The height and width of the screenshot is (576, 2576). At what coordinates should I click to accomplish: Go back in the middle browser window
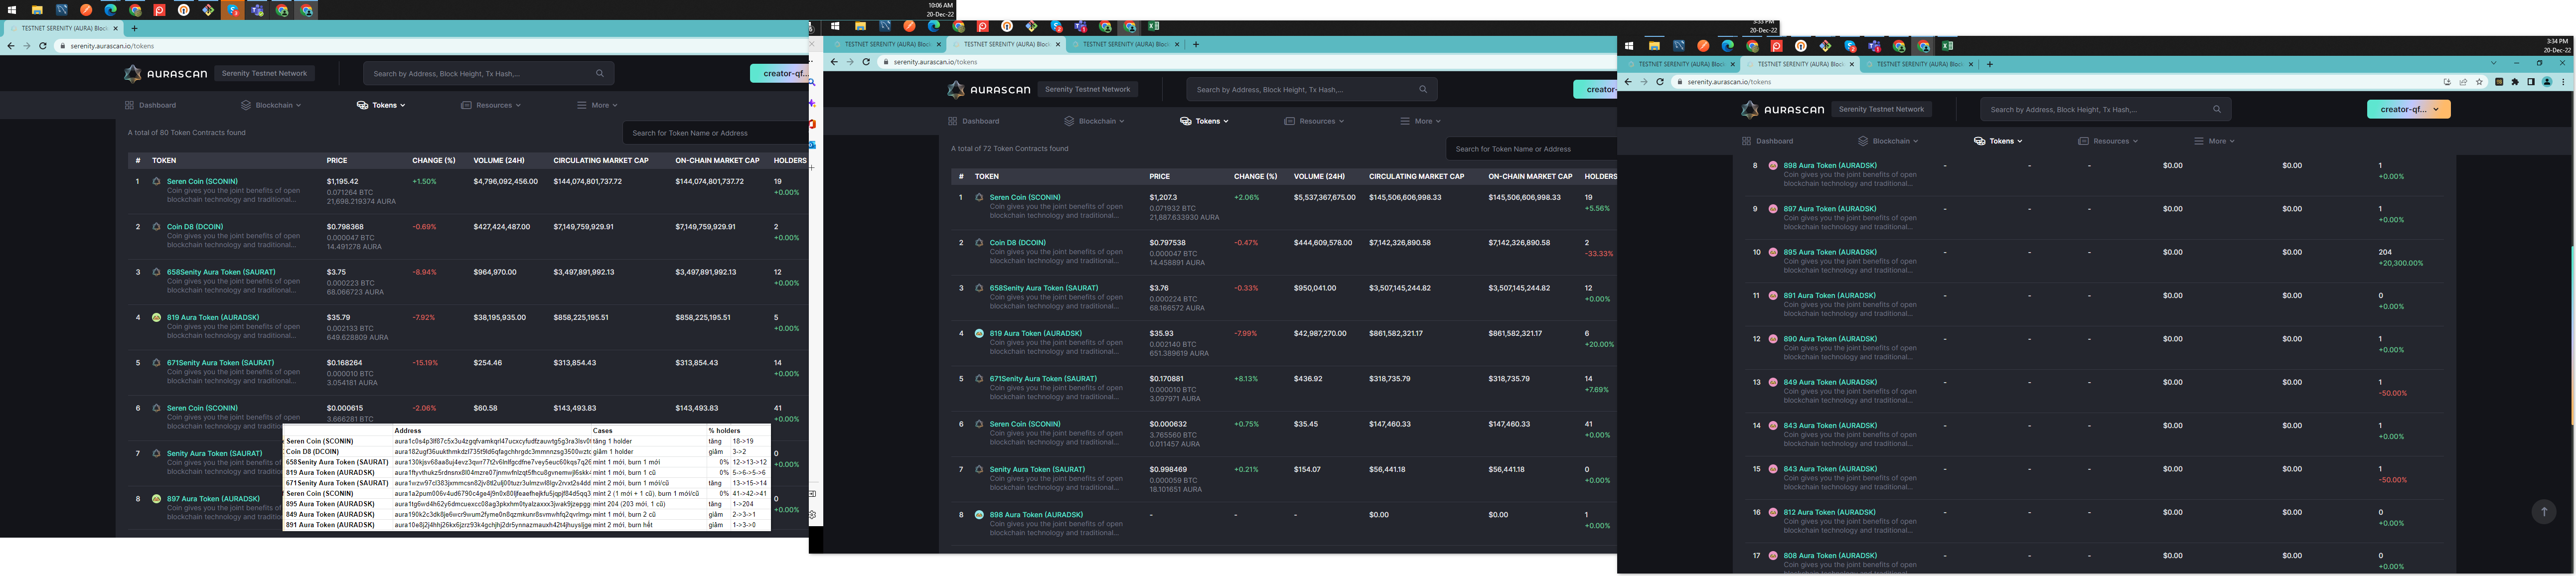(834, 62)
